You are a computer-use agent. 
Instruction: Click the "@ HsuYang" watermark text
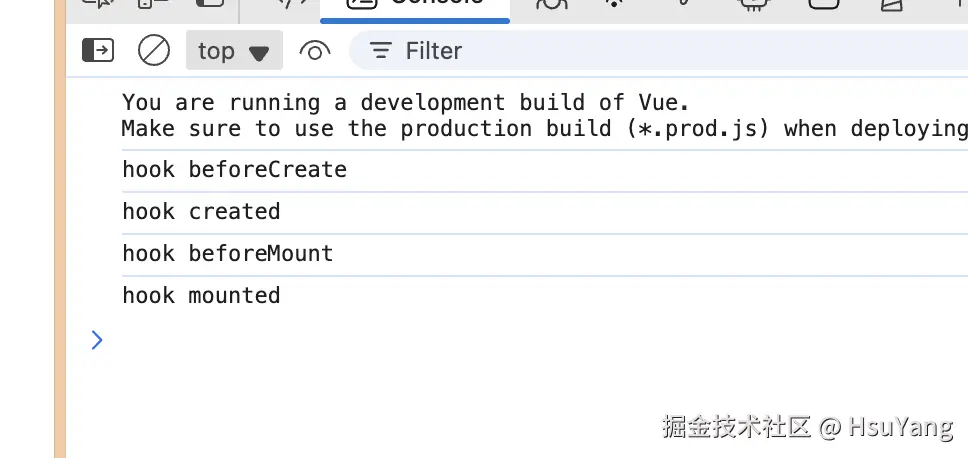pyautogui.click(x=886, y=428)
